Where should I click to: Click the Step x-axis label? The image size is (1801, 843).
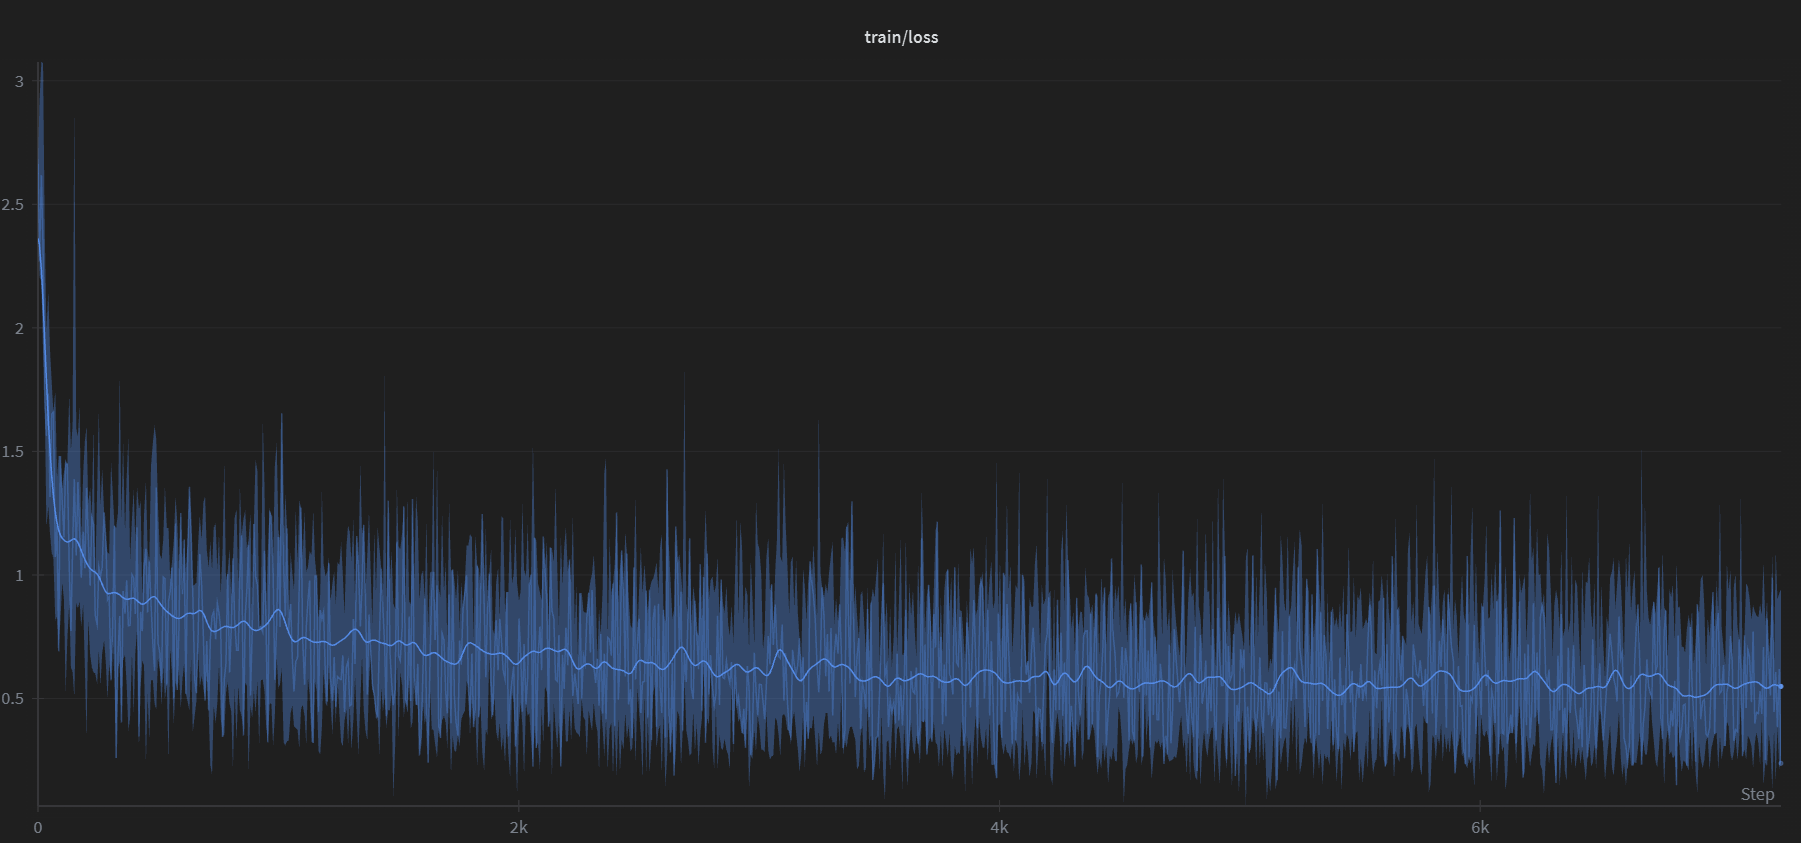1757,794
